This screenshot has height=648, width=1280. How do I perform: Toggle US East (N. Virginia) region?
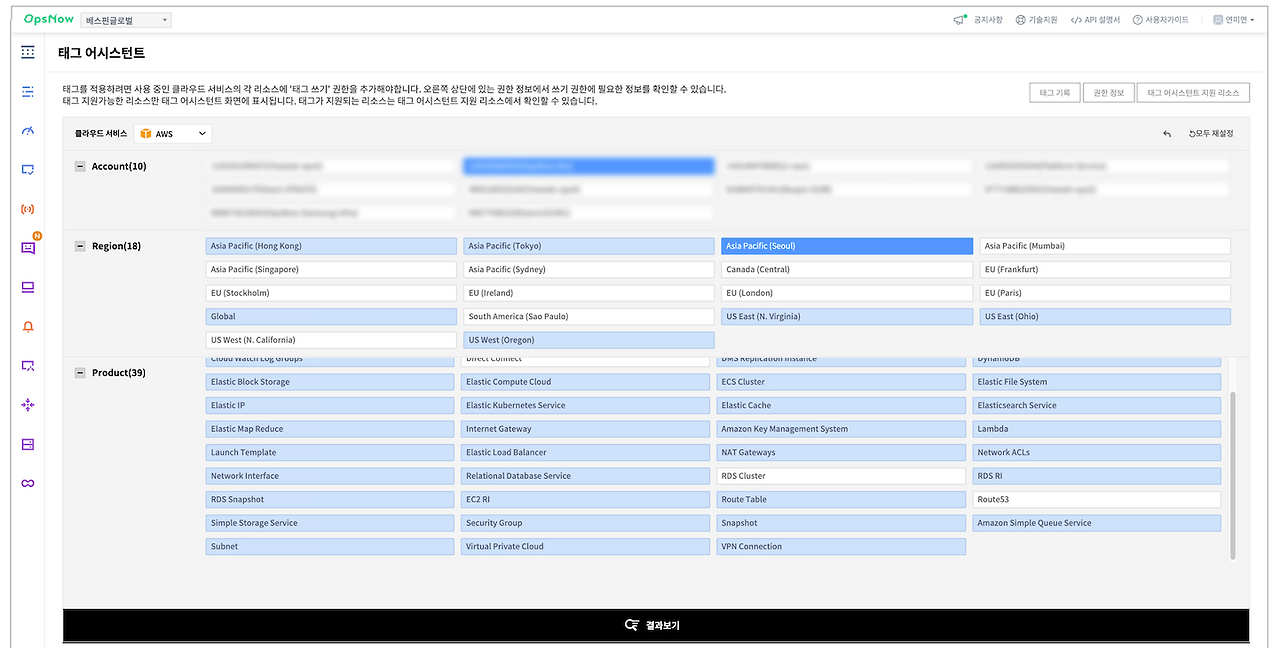[847, 317]
